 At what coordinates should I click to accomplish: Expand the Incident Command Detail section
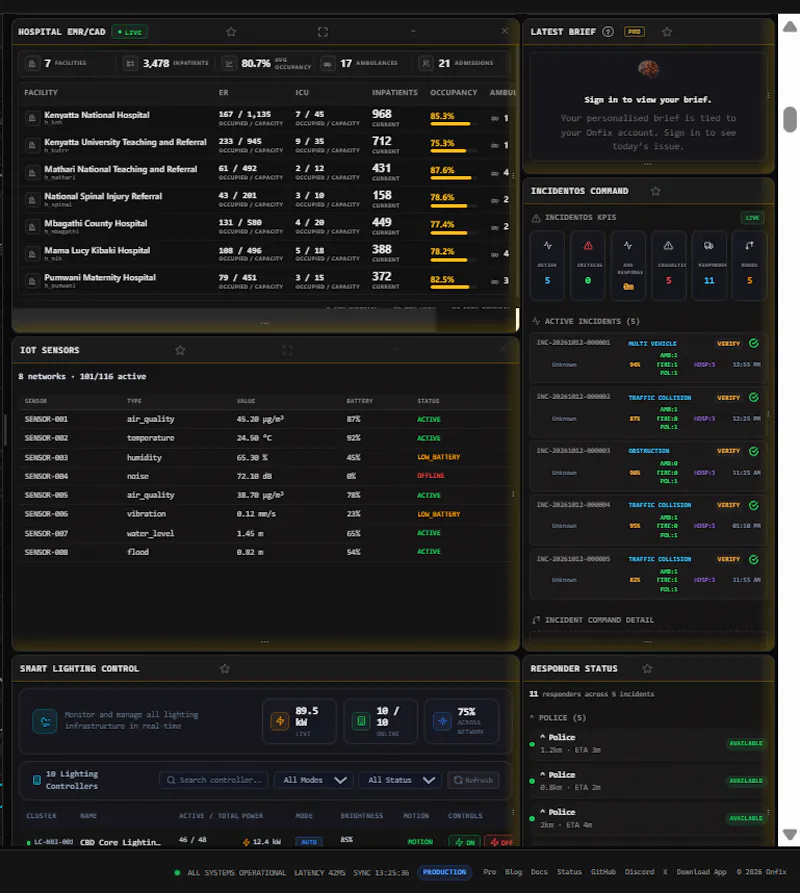pyautogui.click(x=593, y=620)
